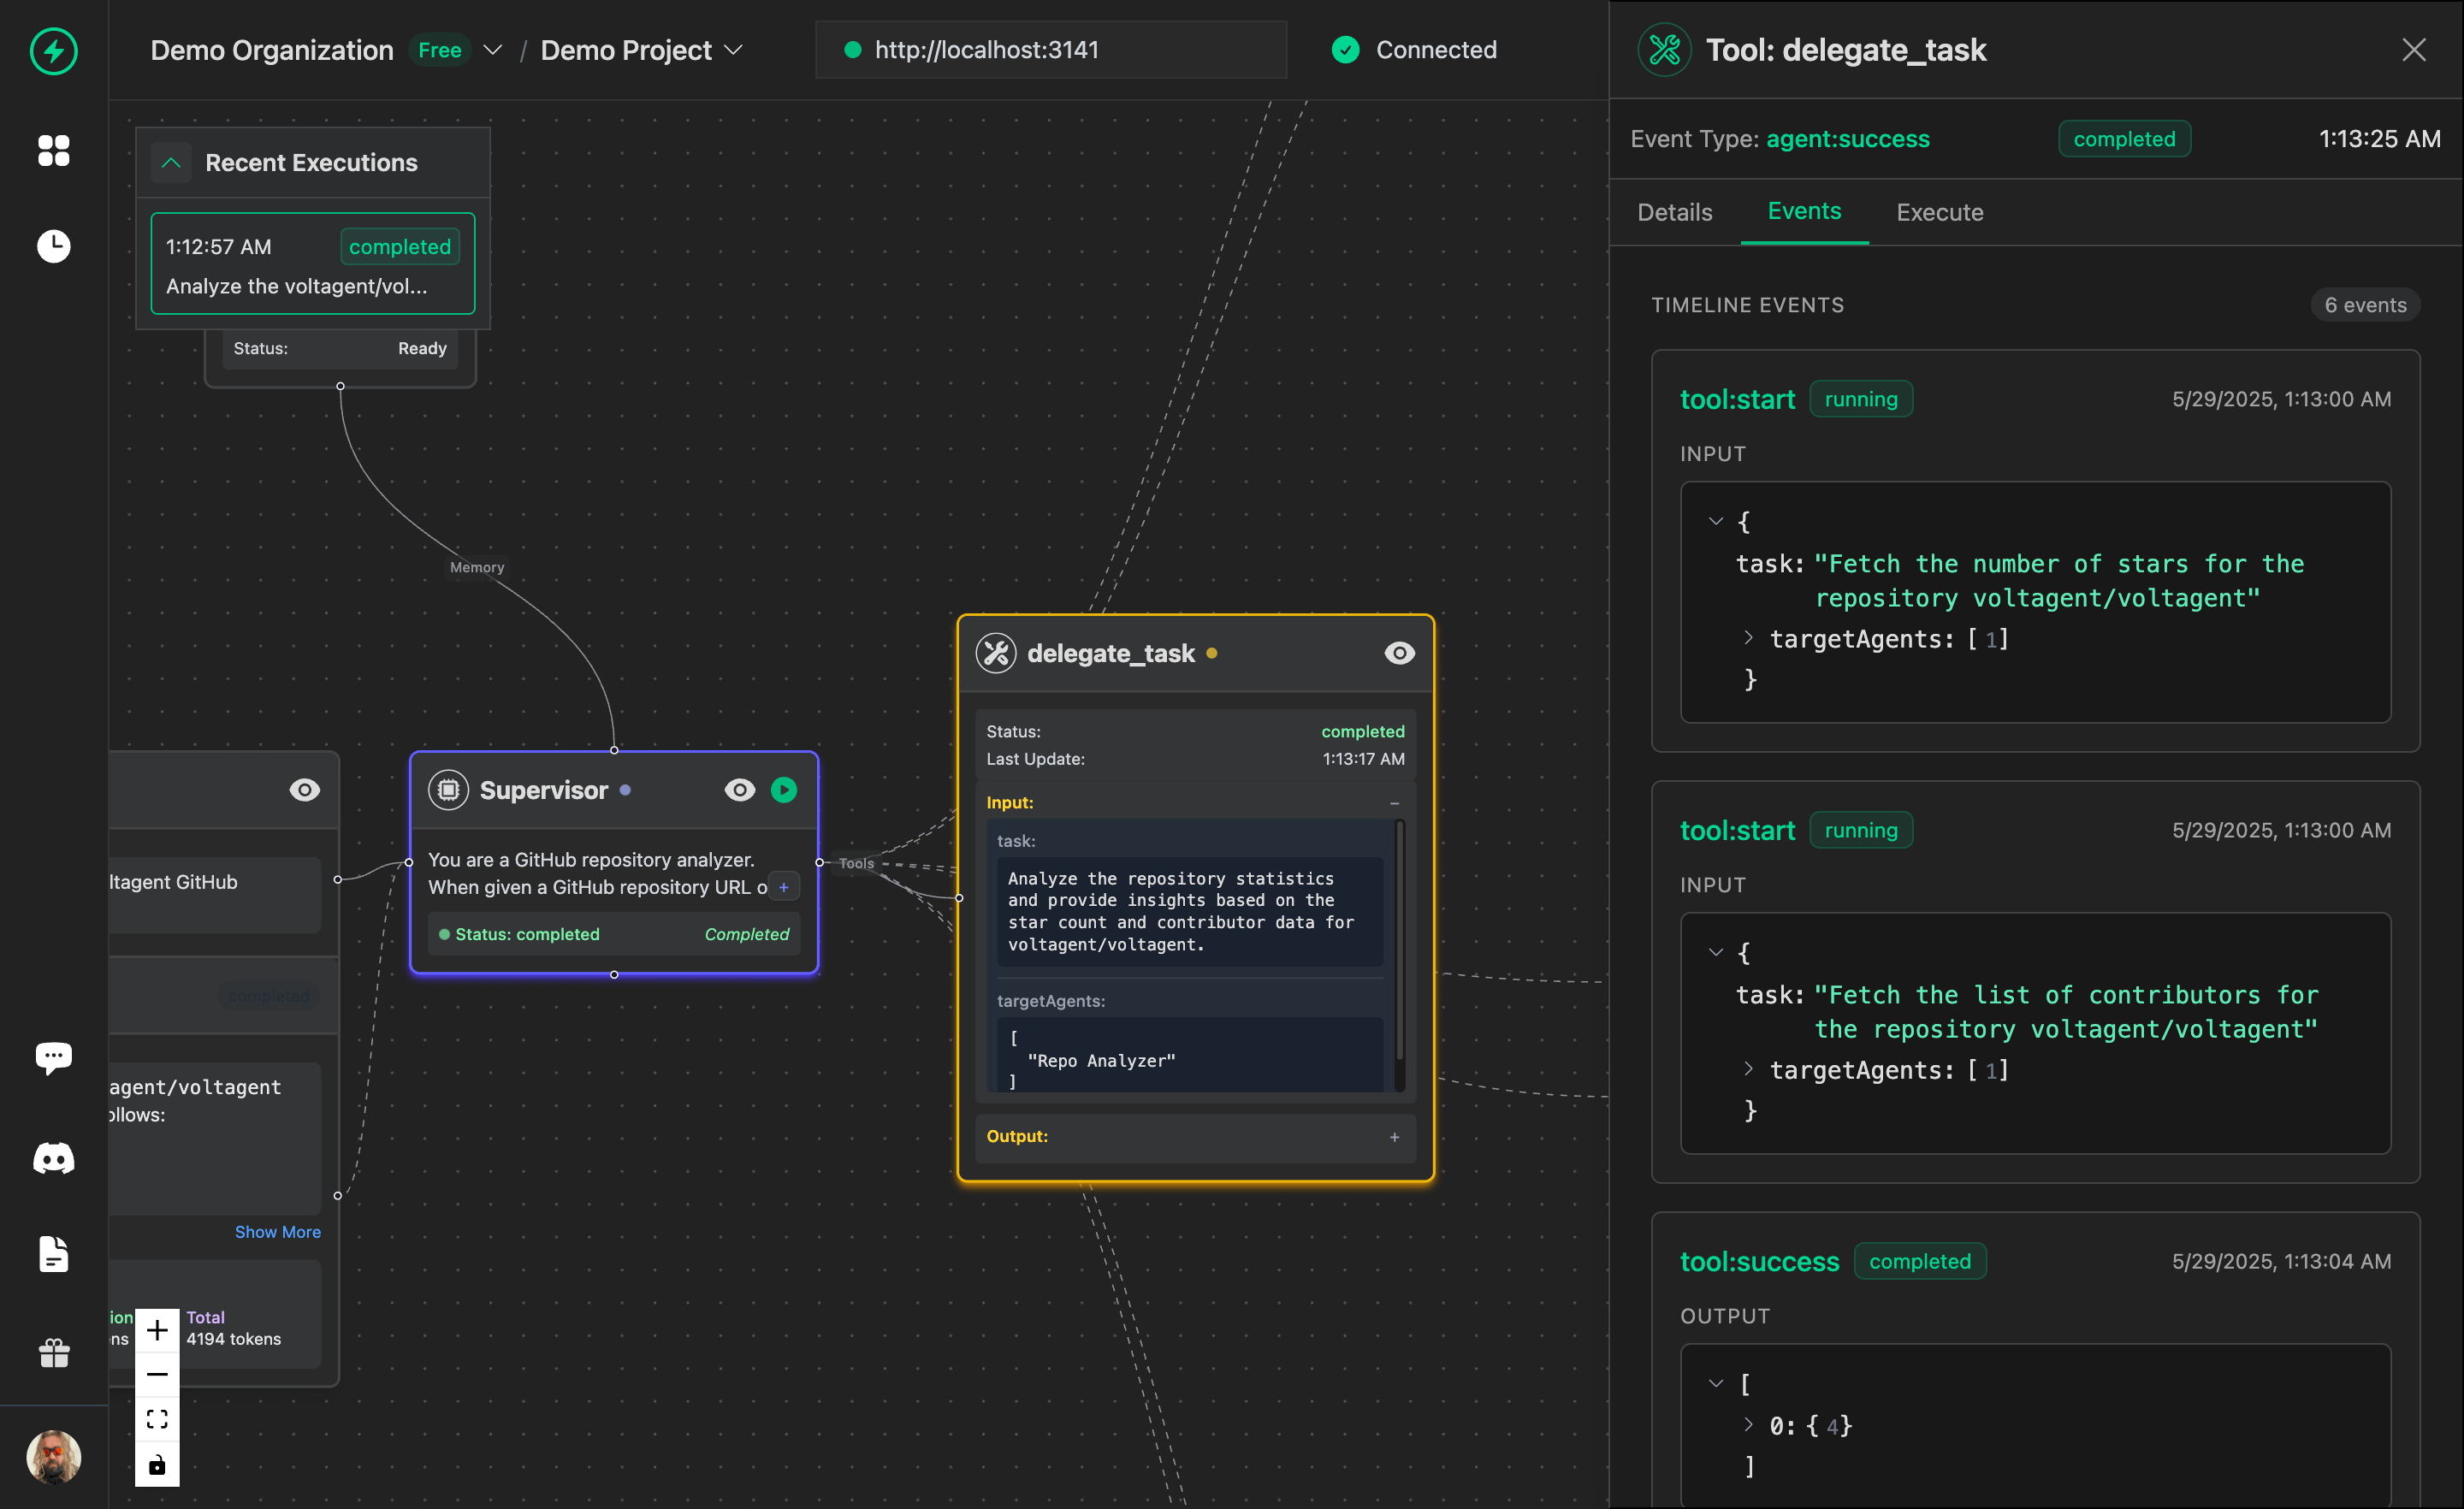The image size is (2464, 1509).
Task: Select the Events tab
Action: (1804, 211)
